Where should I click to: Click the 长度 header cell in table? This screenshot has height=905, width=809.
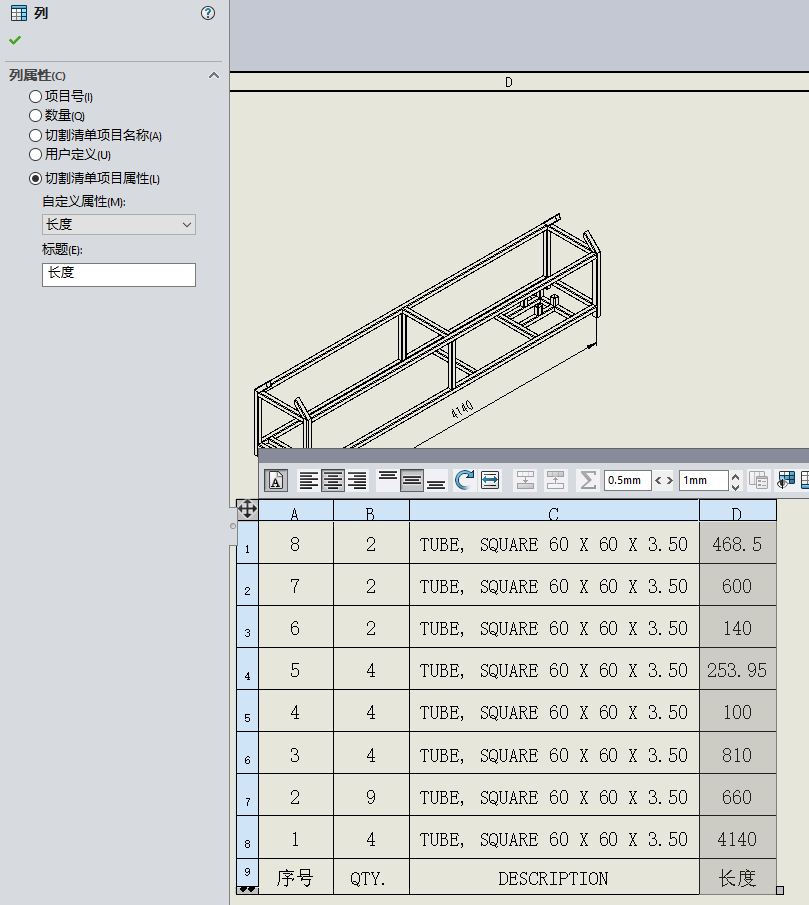[737, 877]
